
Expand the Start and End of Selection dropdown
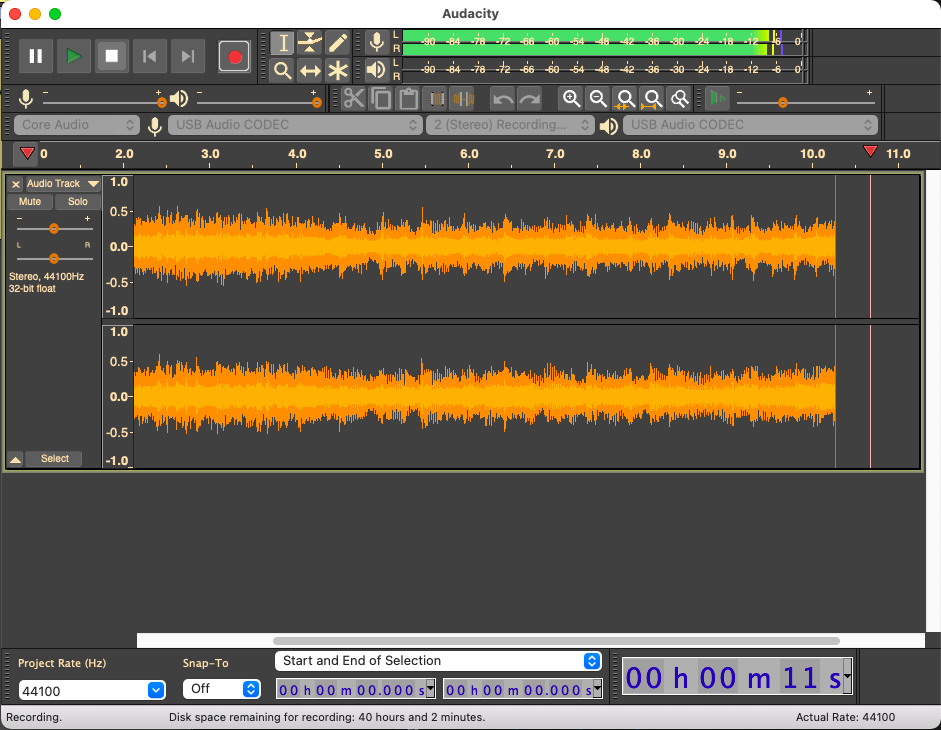[591, 661]
